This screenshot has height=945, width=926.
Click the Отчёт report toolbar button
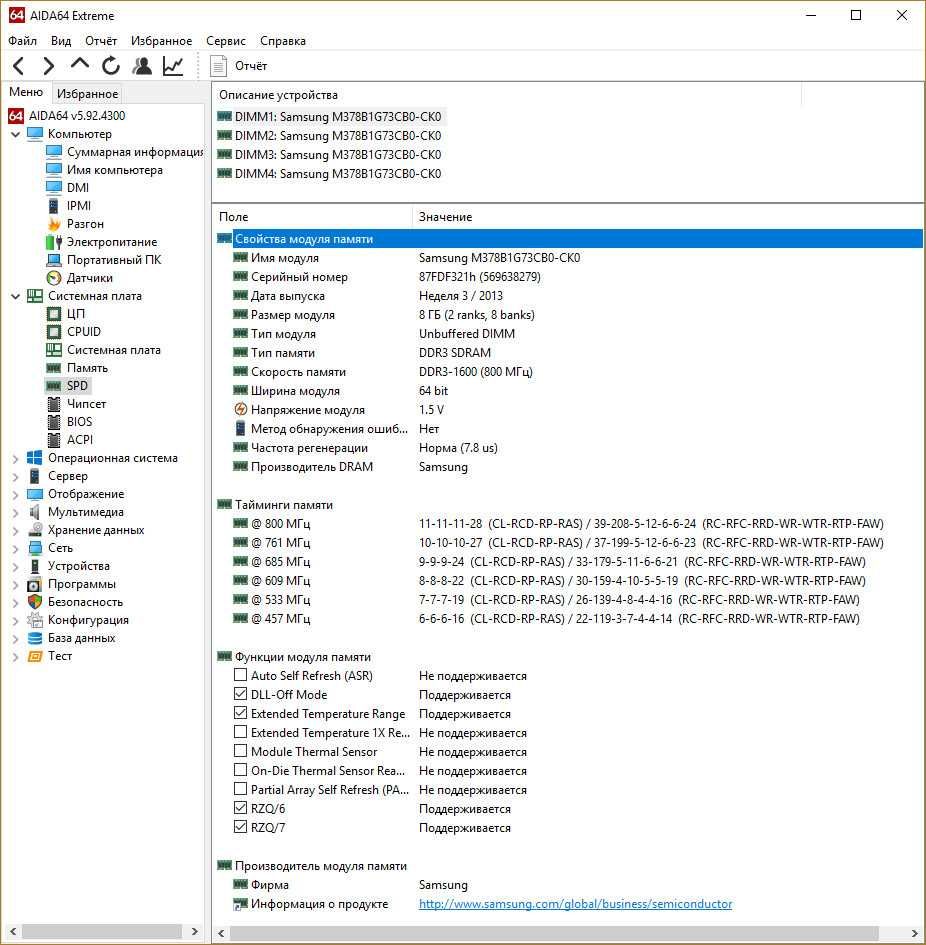(239, 66)
